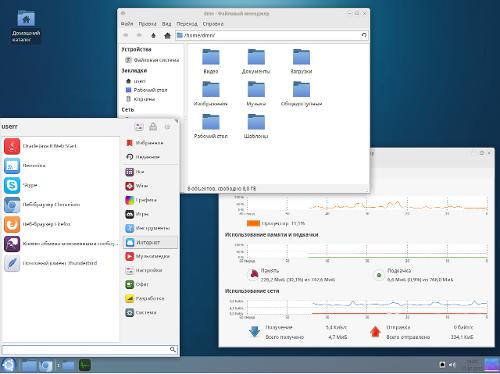Click file manager launcher on panel
500x374 pixels.
(28, 365)
